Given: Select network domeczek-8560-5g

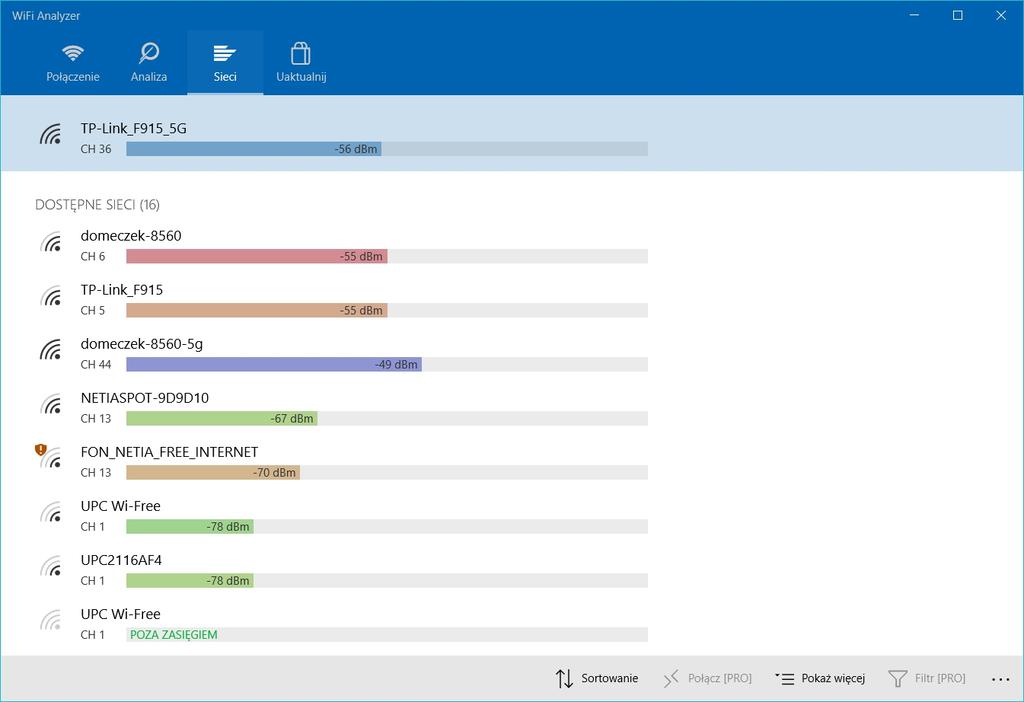Looking at the screenshot, I should (142, 344).
